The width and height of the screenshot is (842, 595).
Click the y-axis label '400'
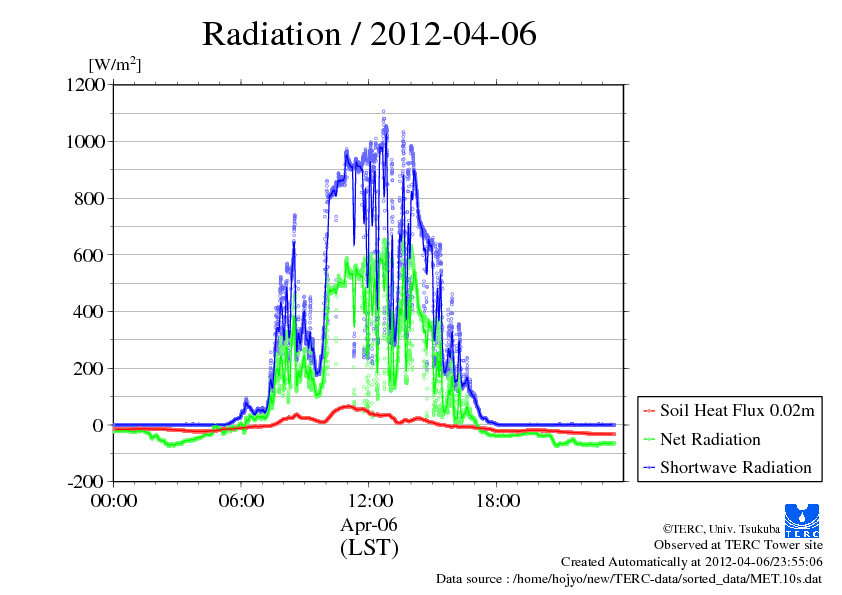[89, 311]
